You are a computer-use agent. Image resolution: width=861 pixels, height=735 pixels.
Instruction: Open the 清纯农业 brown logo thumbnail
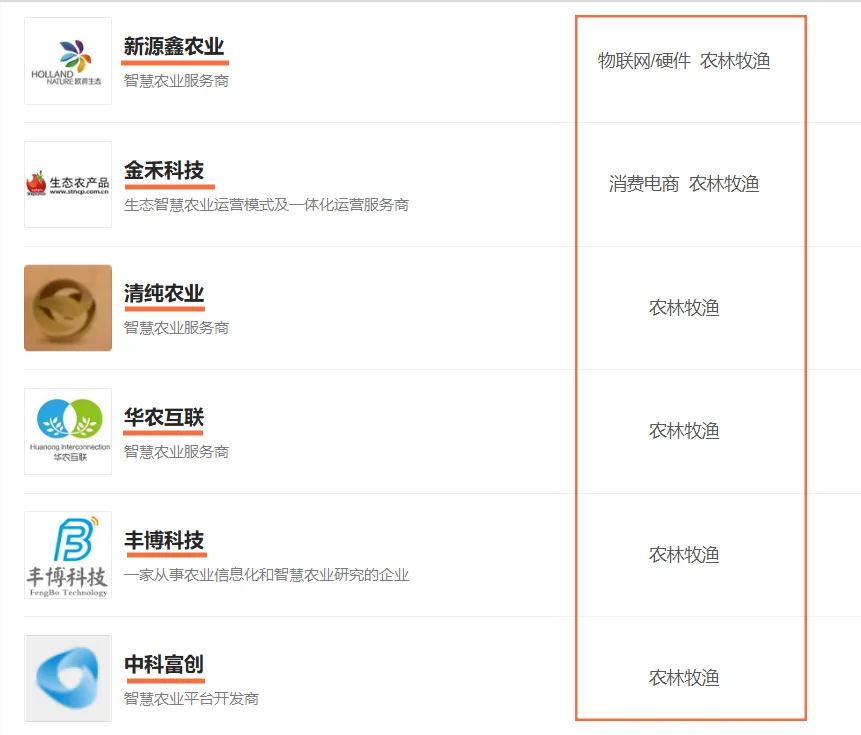[x=68, y=308]
